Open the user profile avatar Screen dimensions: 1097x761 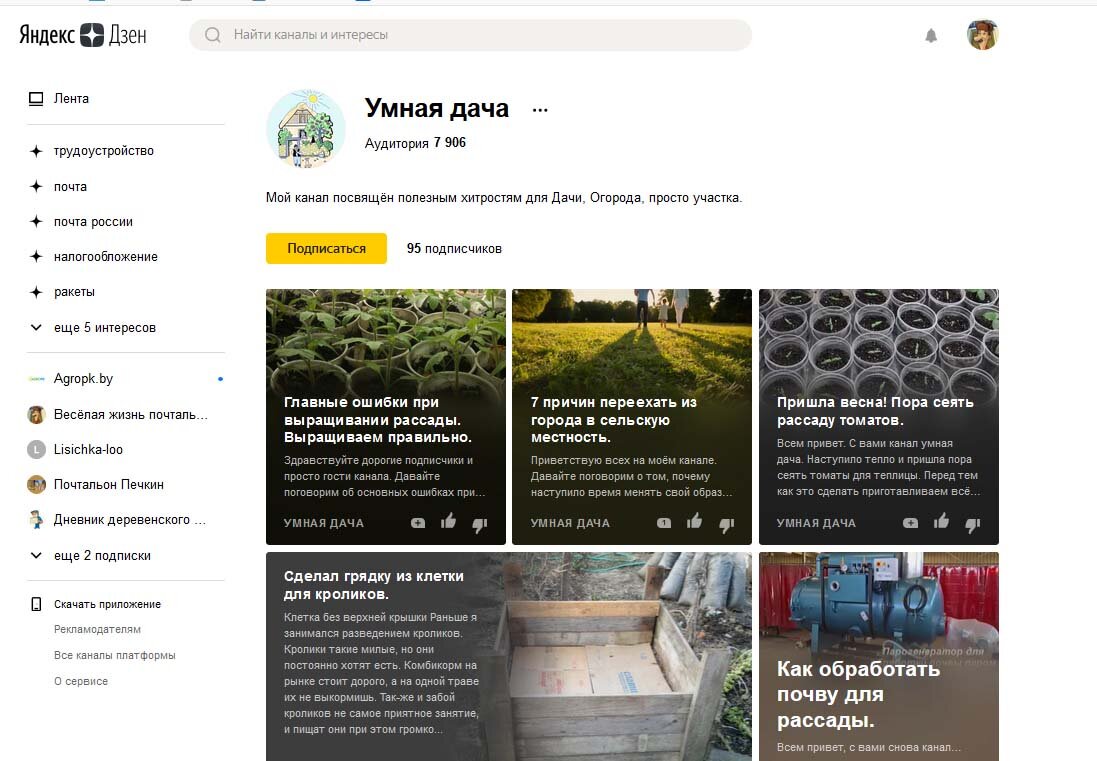(982, 35)
